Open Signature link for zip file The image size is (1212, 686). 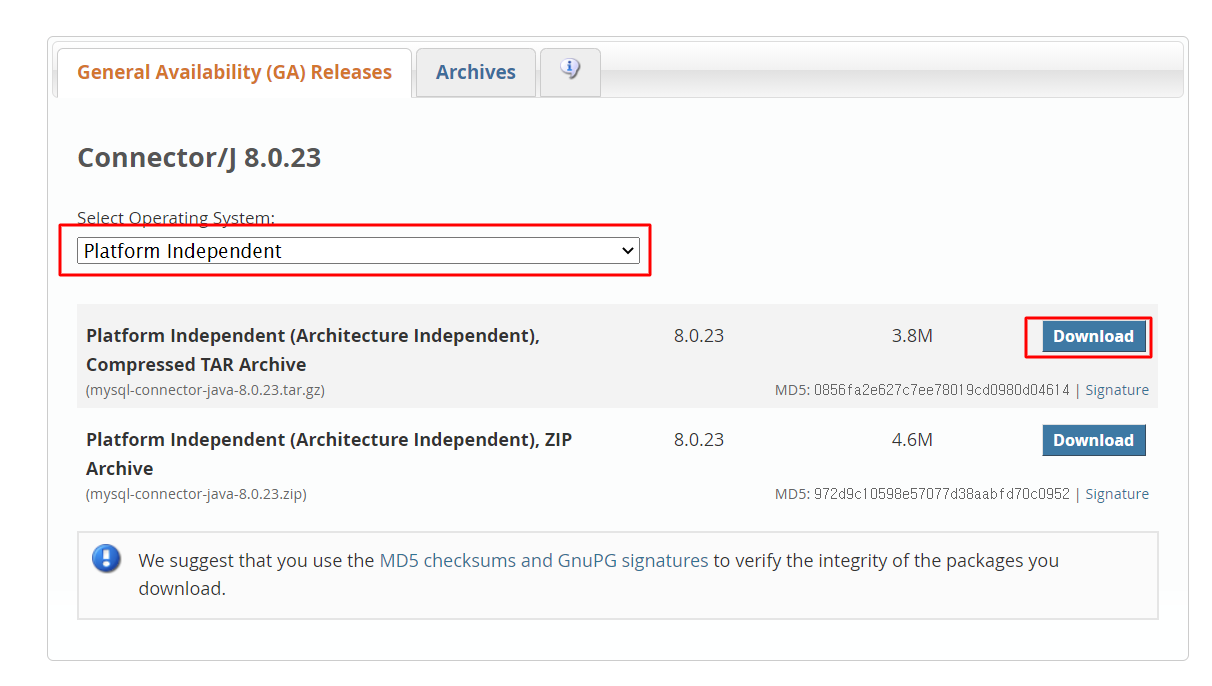(x=1117, y=494)
